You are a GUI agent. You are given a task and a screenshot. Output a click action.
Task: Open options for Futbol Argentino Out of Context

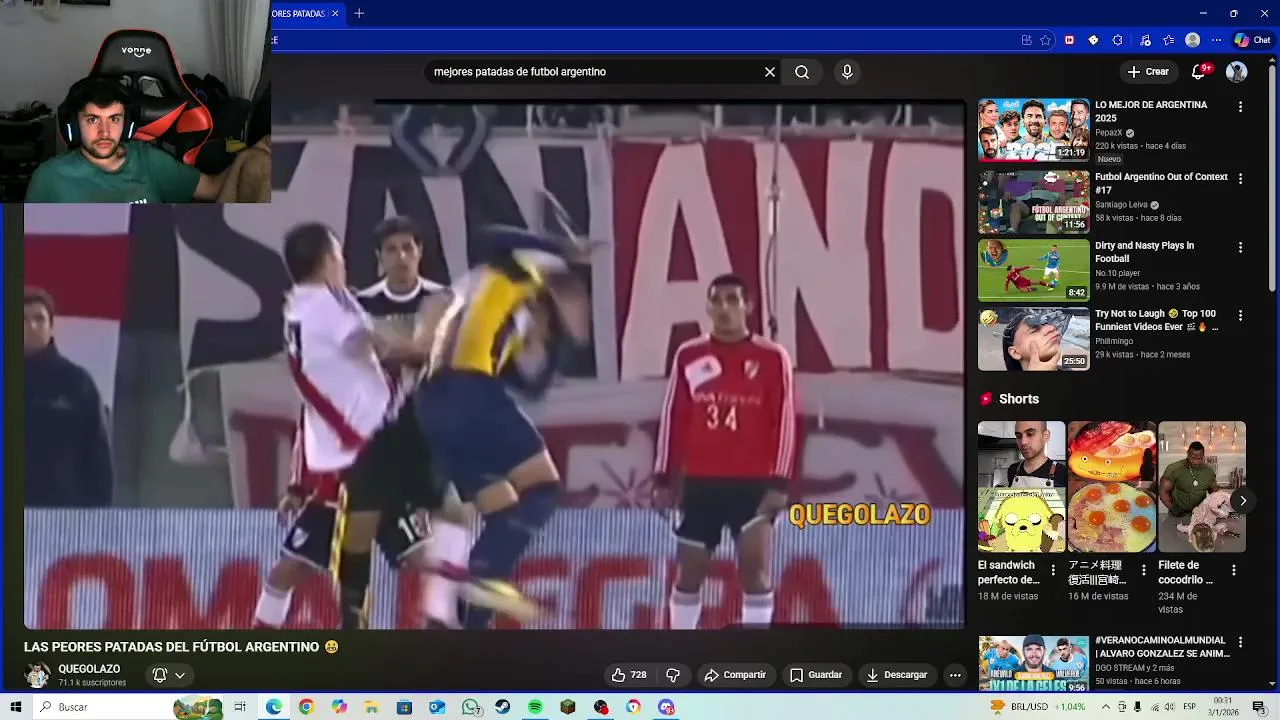click(1240, 179)
